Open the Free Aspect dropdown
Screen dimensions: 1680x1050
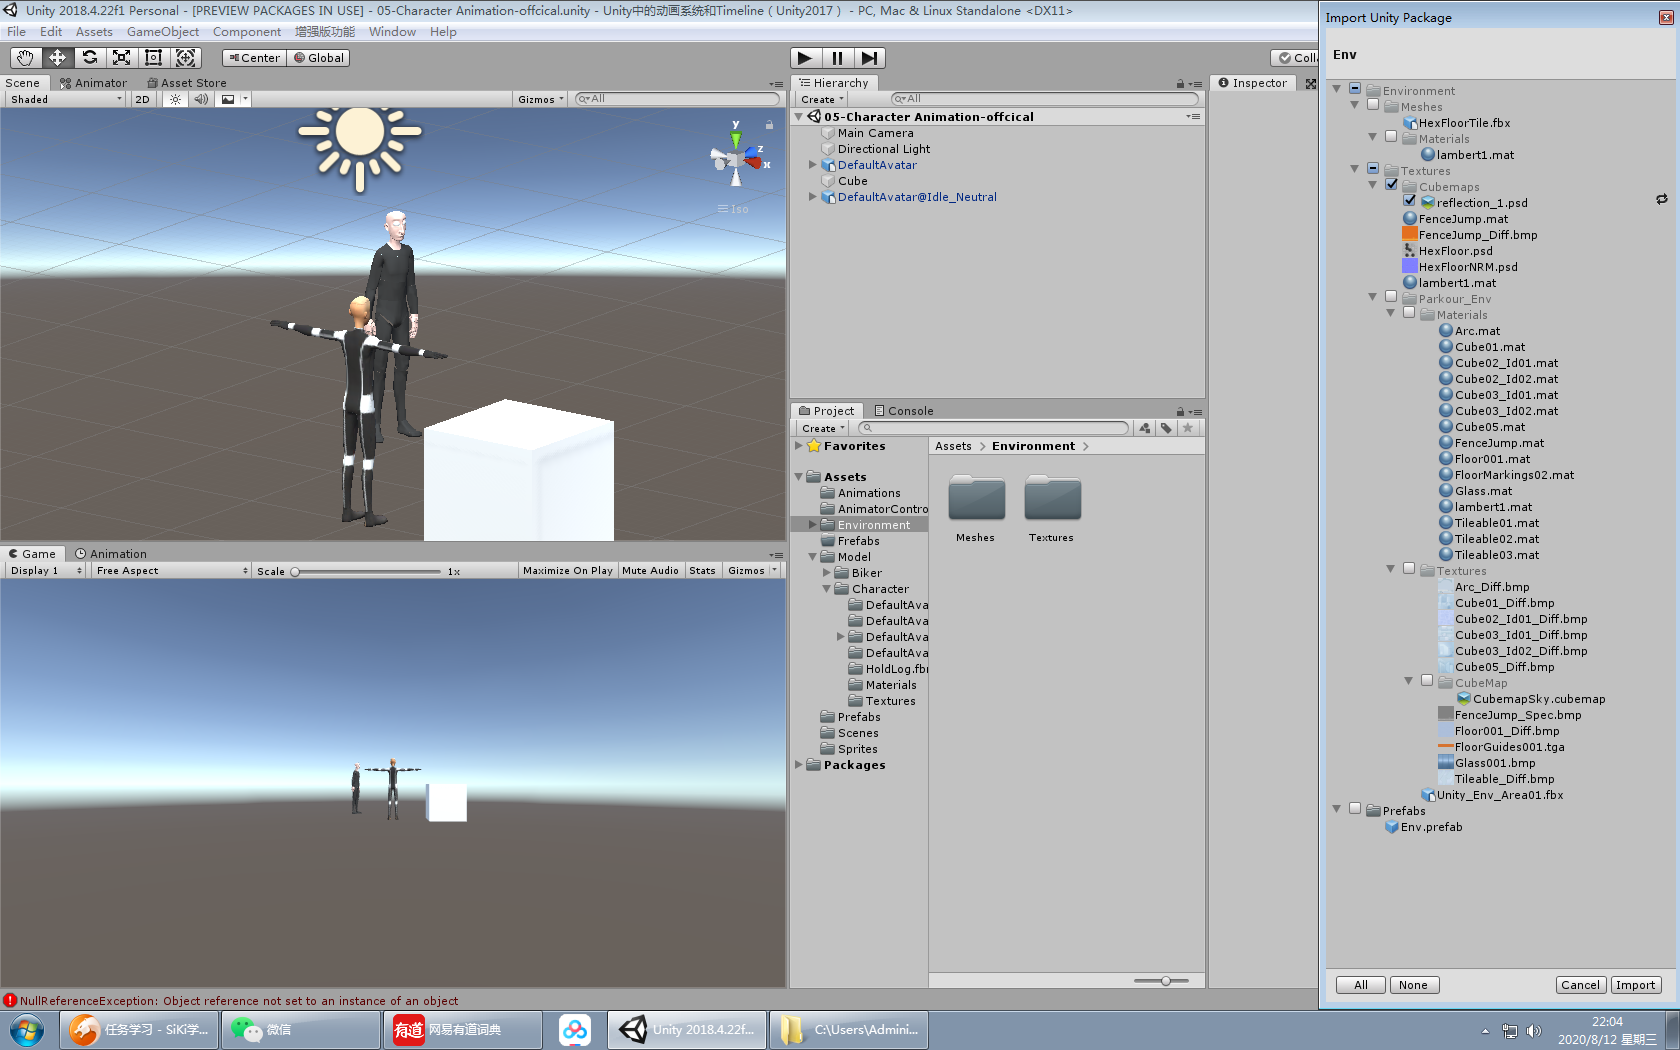[172, 571]
